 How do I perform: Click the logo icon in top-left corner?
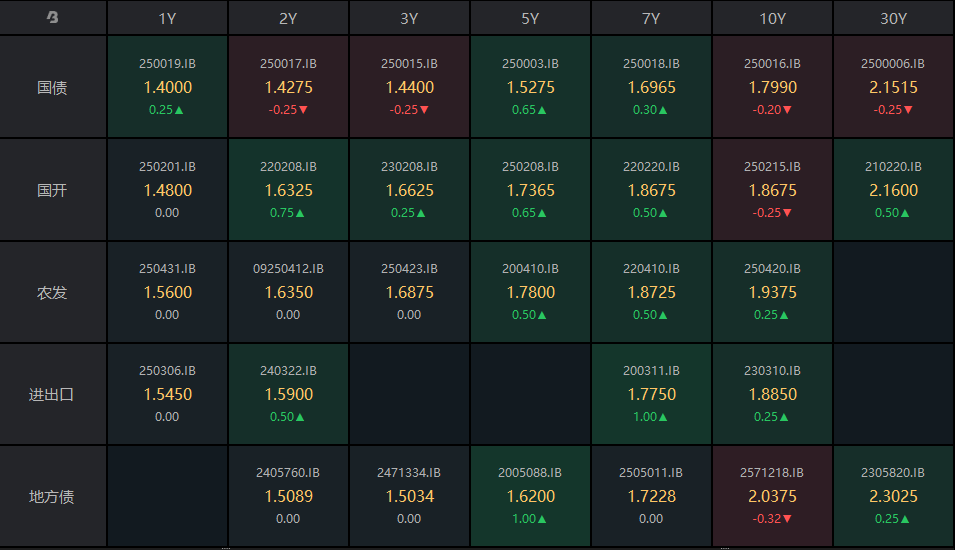click(x=53, y=18)
